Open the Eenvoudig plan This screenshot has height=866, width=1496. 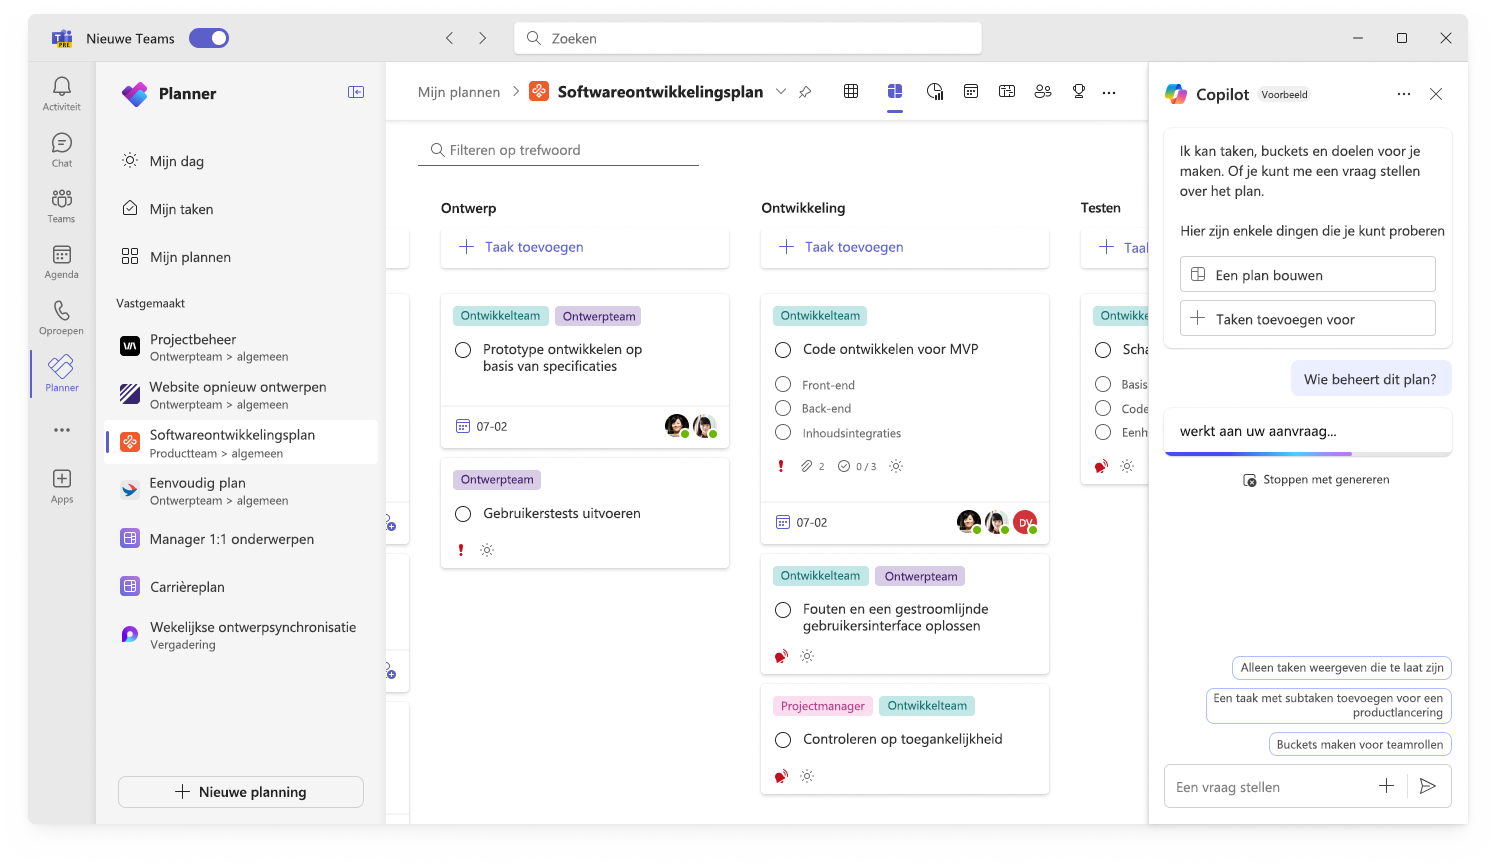241,491
